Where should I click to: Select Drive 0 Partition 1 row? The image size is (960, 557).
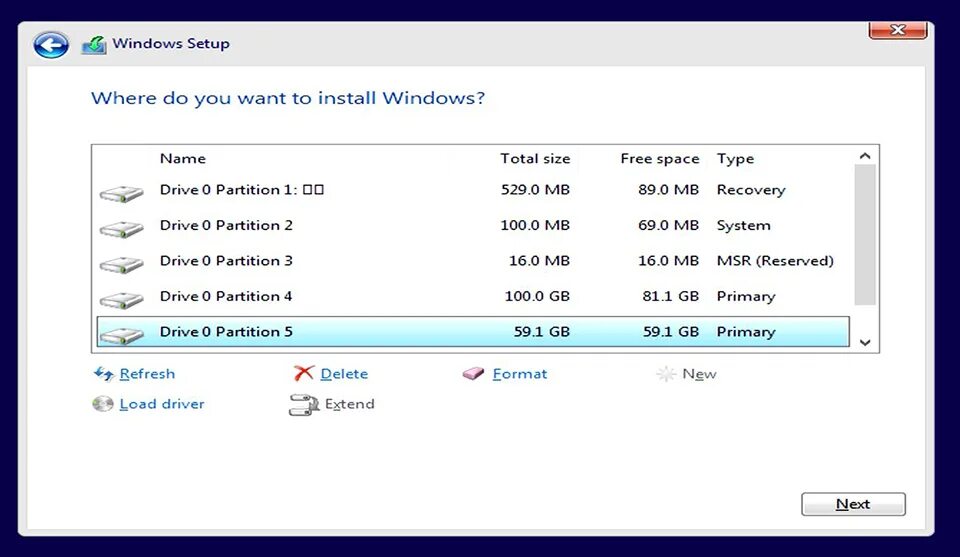[x=473, y=190]
